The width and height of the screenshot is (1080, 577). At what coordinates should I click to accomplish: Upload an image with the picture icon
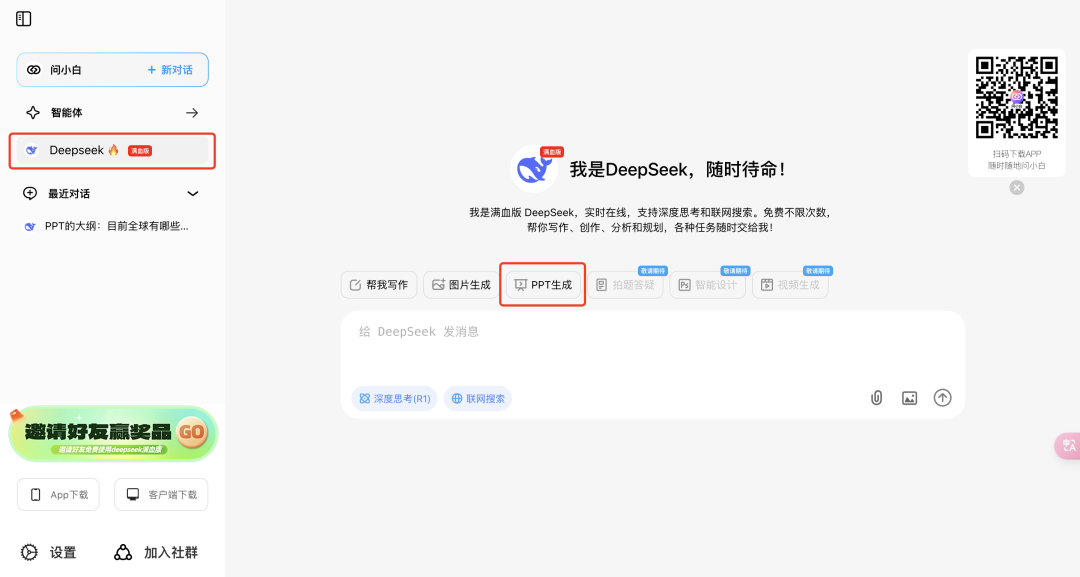(909, 398)
